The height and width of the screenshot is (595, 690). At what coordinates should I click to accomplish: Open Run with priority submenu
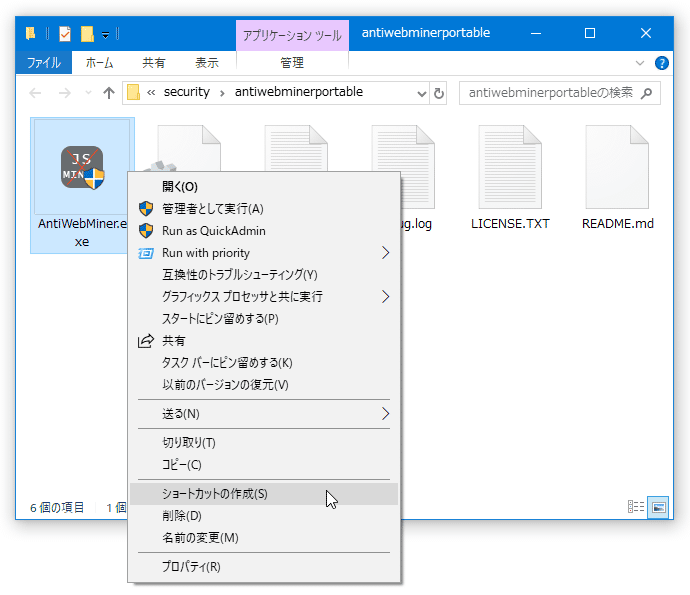coord(264,253)
